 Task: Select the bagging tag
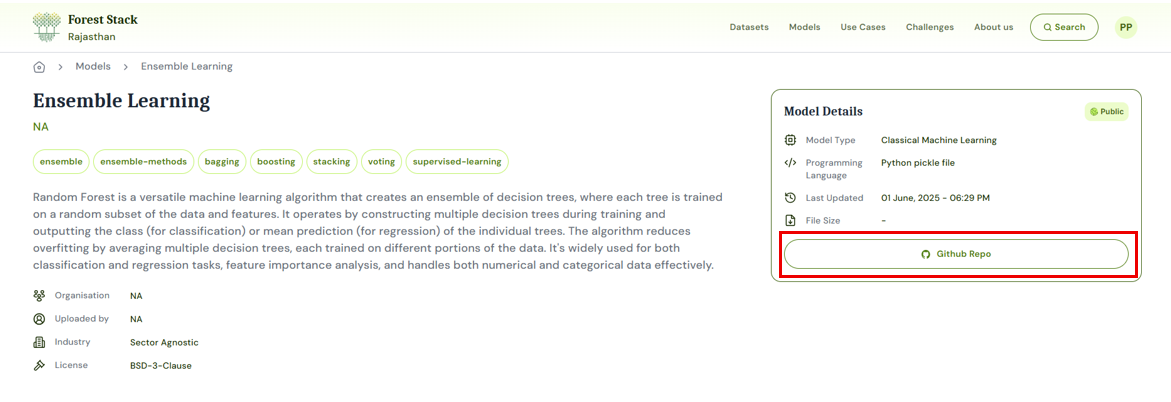[x=222, y=161]
